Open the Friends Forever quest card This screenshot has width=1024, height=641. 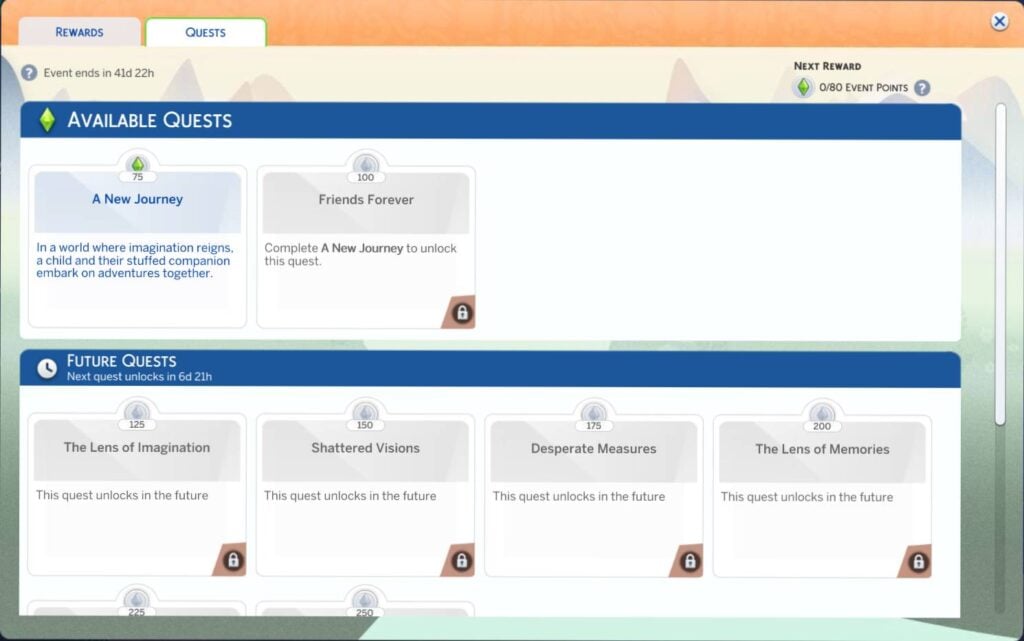coord(366,247)
